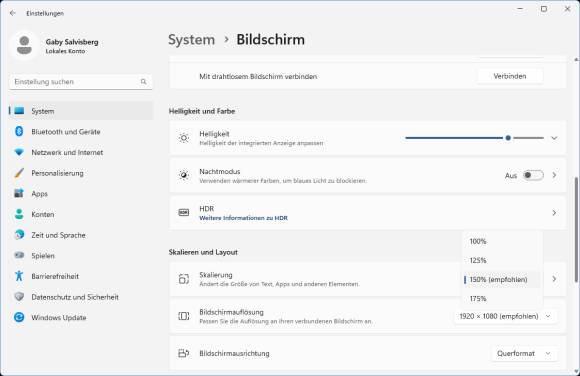
Task: Click the Barrierefreiheit accessibility icon
Action: click(19, 276)
